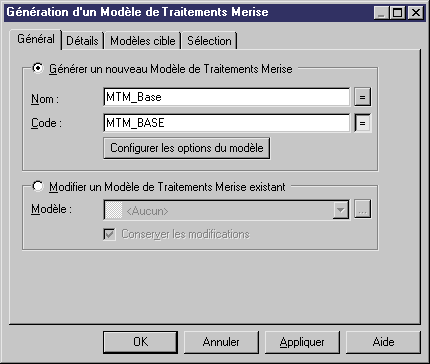
Task: Go to the Sélection tab
Action: click(209, 41)
